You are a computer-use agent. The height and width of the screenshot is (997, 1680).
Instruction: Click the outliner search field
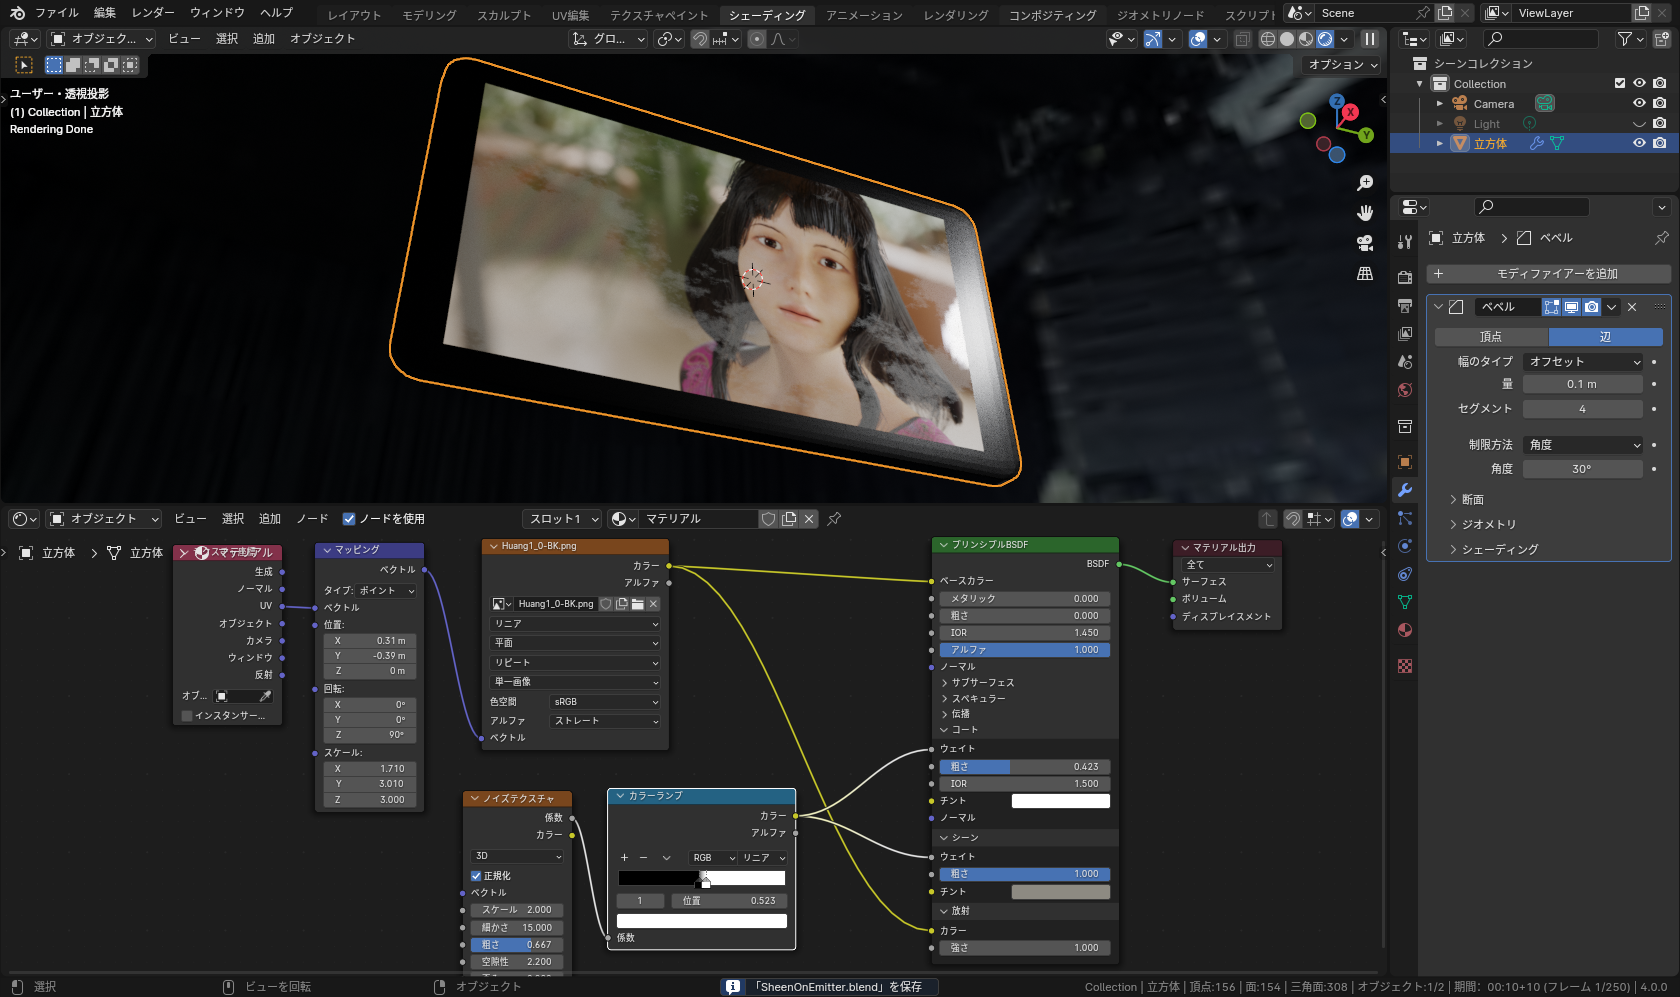click(1541, 39)
